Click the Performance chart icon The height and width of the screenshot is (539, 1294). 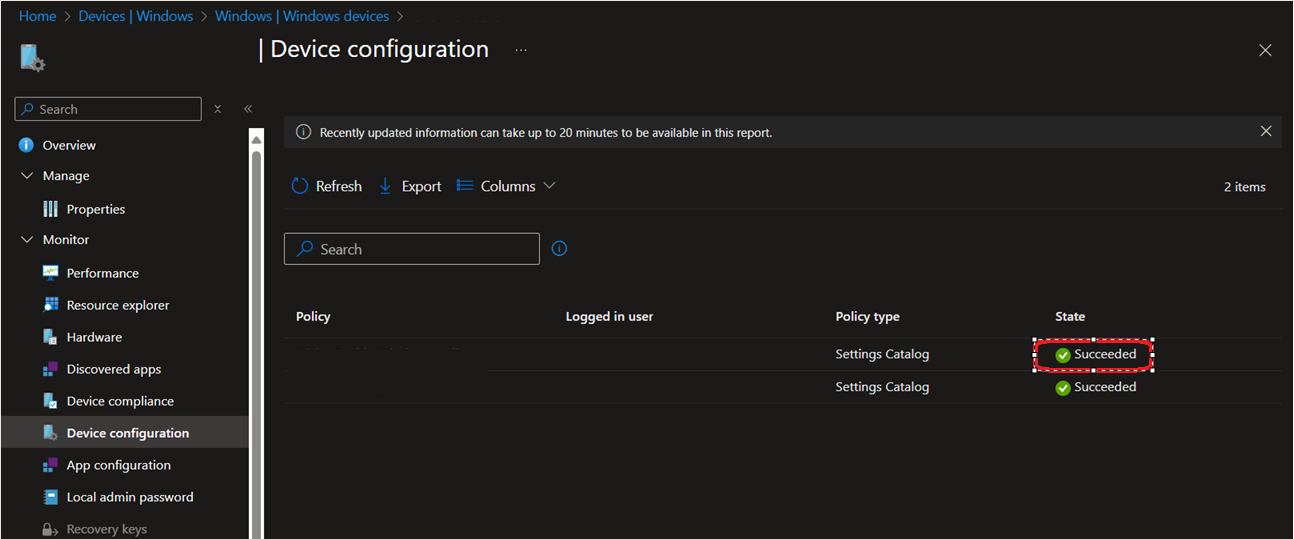[x=51, y=273]
